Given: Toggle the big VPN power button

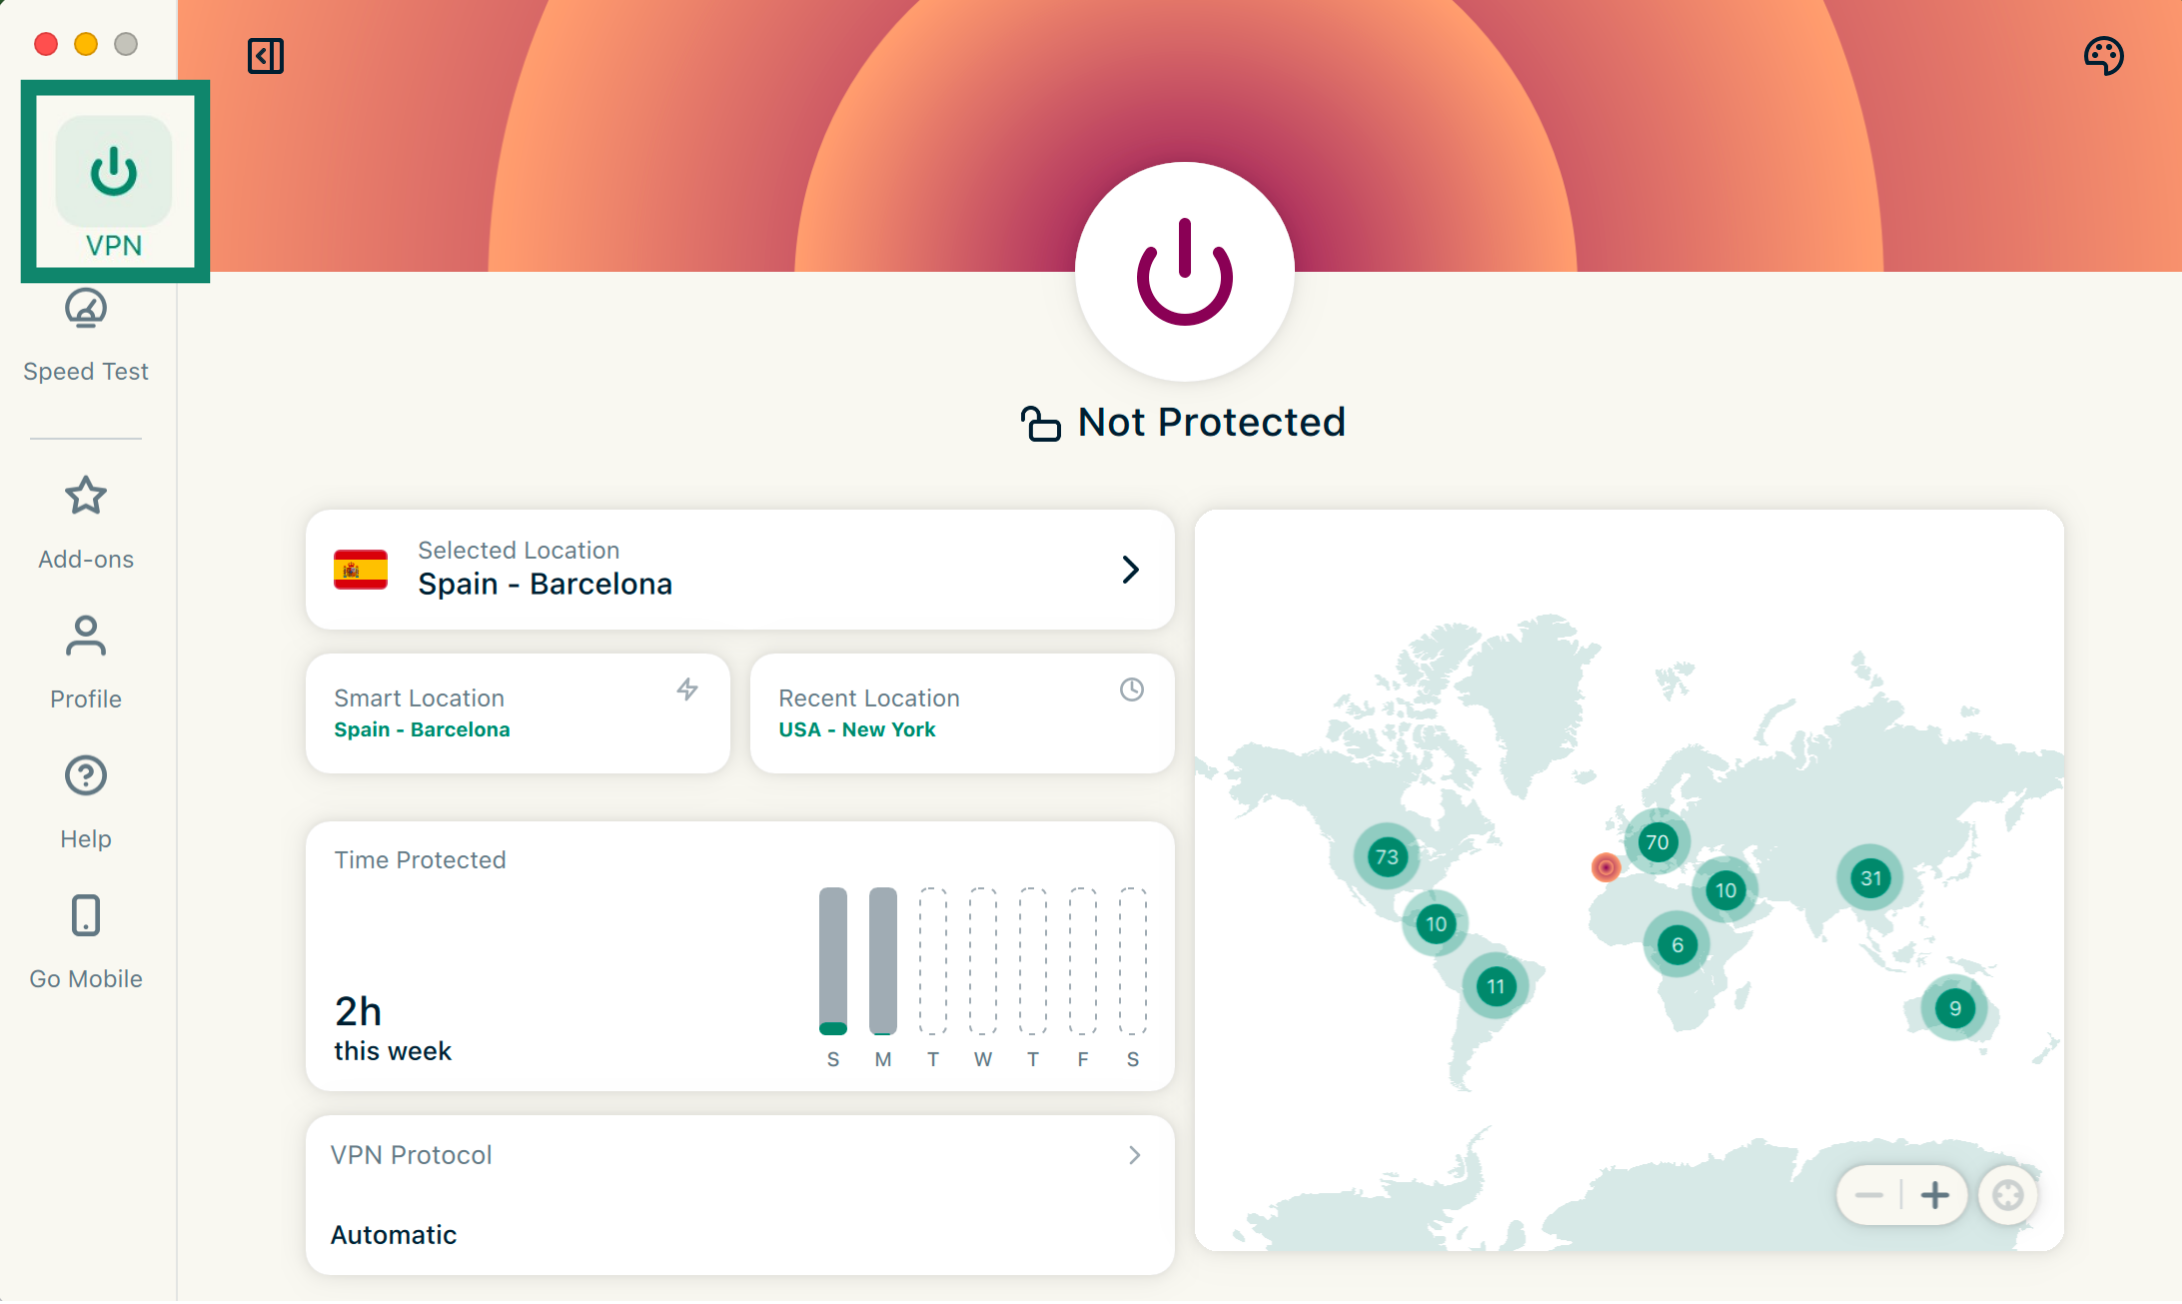Looking at the screenshot, I should 1184,272.
